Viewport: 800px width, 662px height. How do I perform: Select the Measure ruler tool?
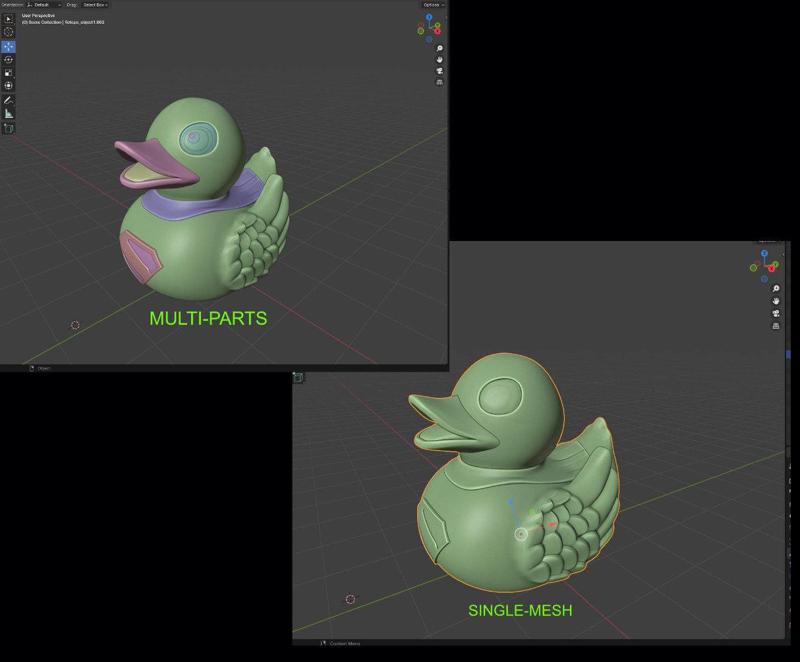tap(9, 113)
